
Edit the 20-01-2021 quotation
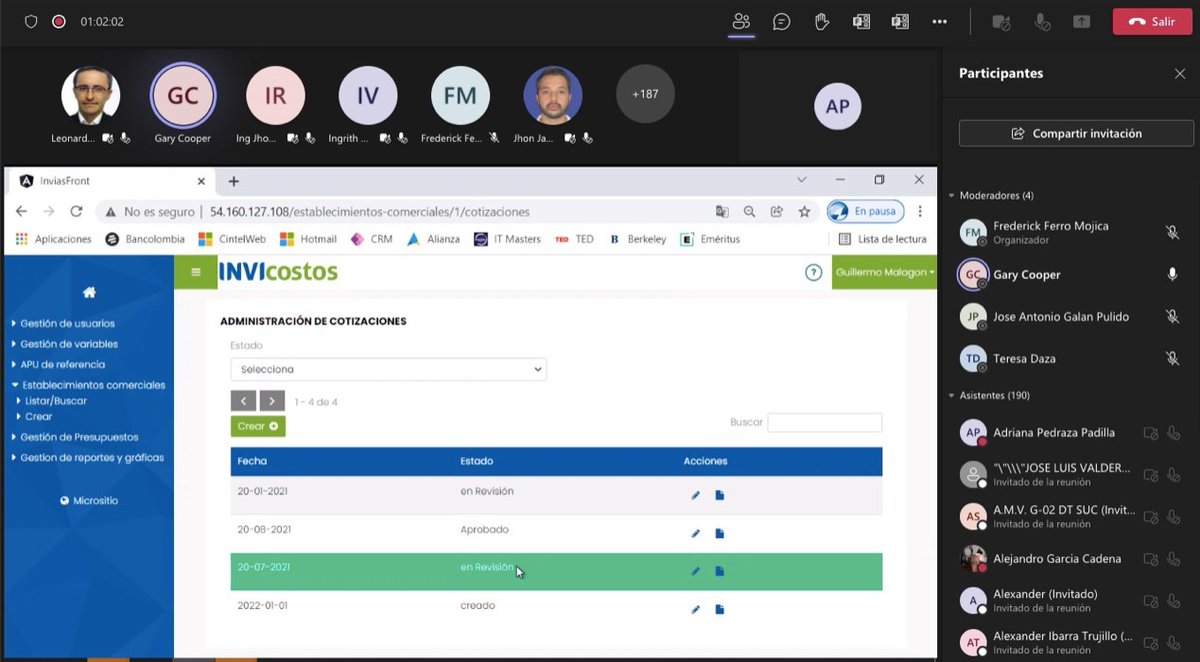click(x=696, y=495)
